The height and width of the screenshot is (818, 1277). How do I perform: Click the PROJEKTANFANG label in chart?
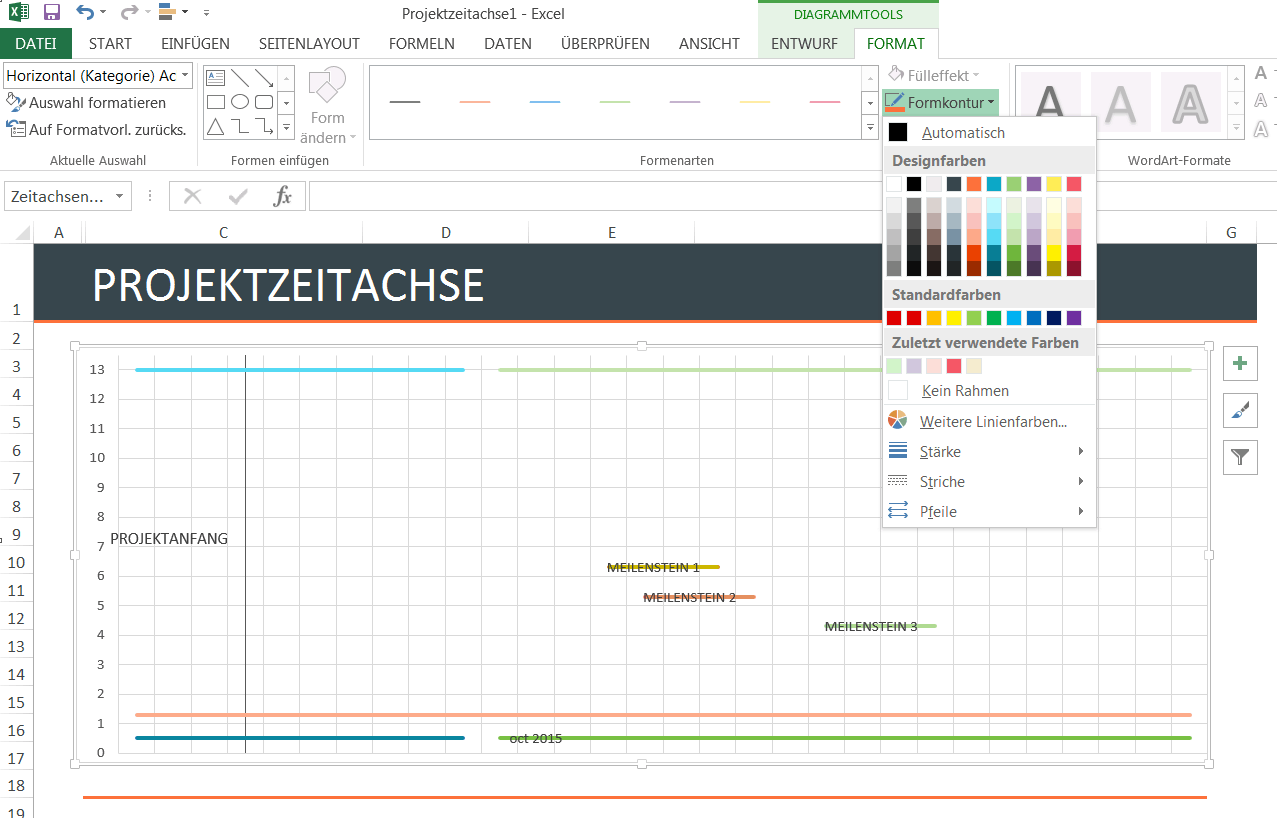[x=169, y=539]
